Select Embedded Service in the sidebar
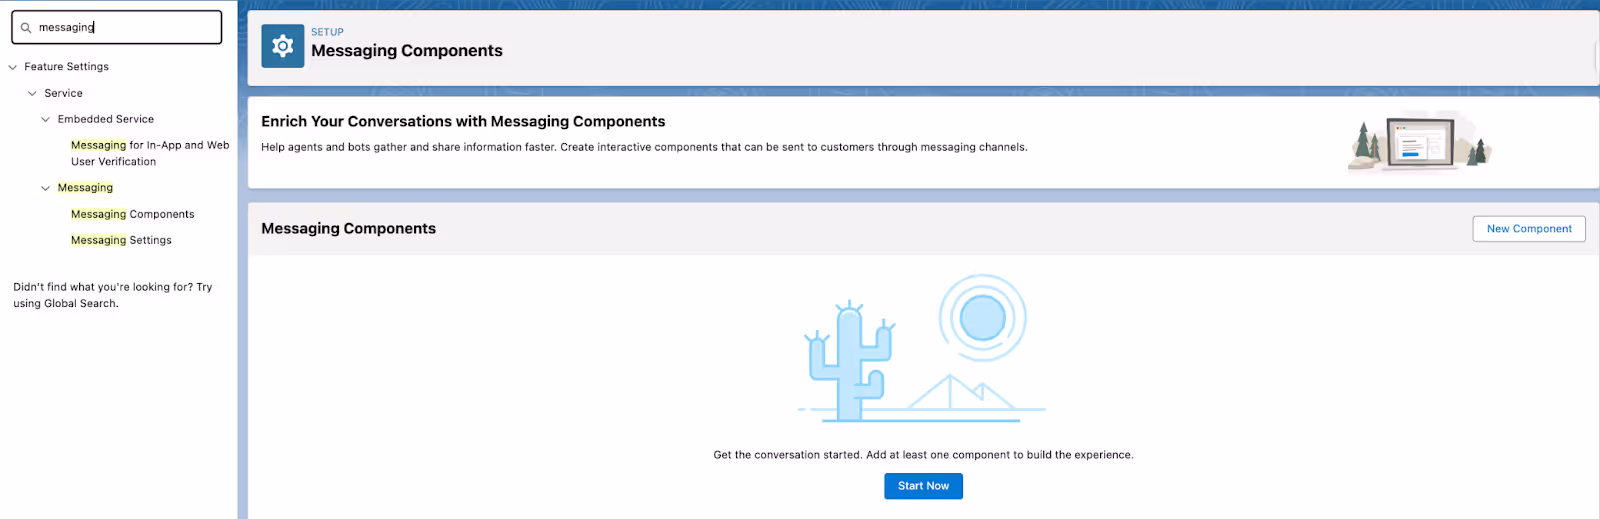Viewport: 1600px width, 519px height. [106, 119]
